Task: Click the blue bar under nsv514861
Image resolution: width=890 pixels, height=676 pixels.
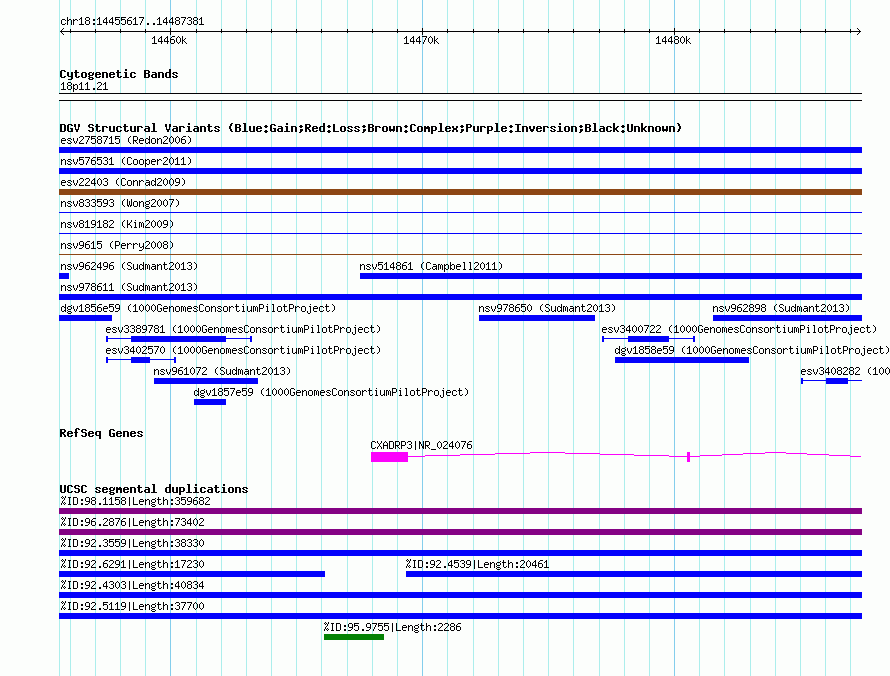Action: click(611, 276)
